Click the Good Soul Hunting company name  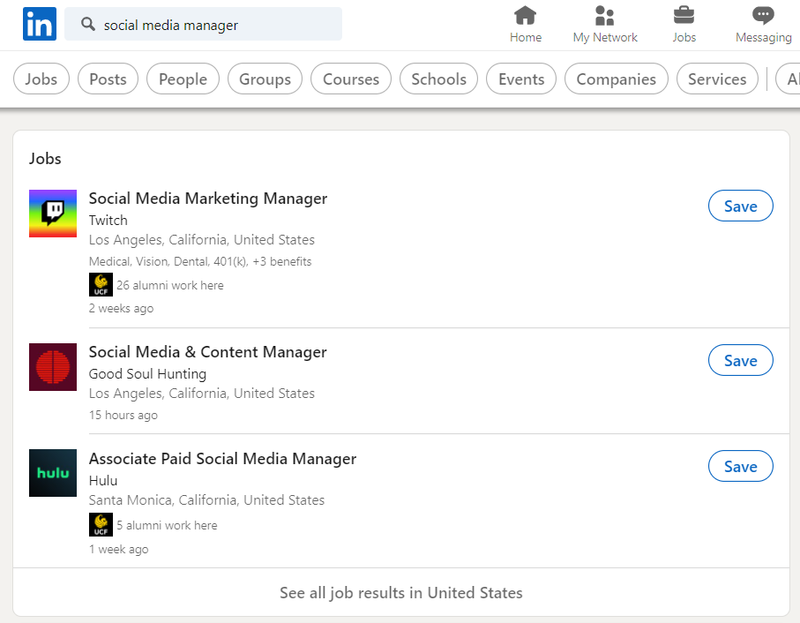[147, 374]
